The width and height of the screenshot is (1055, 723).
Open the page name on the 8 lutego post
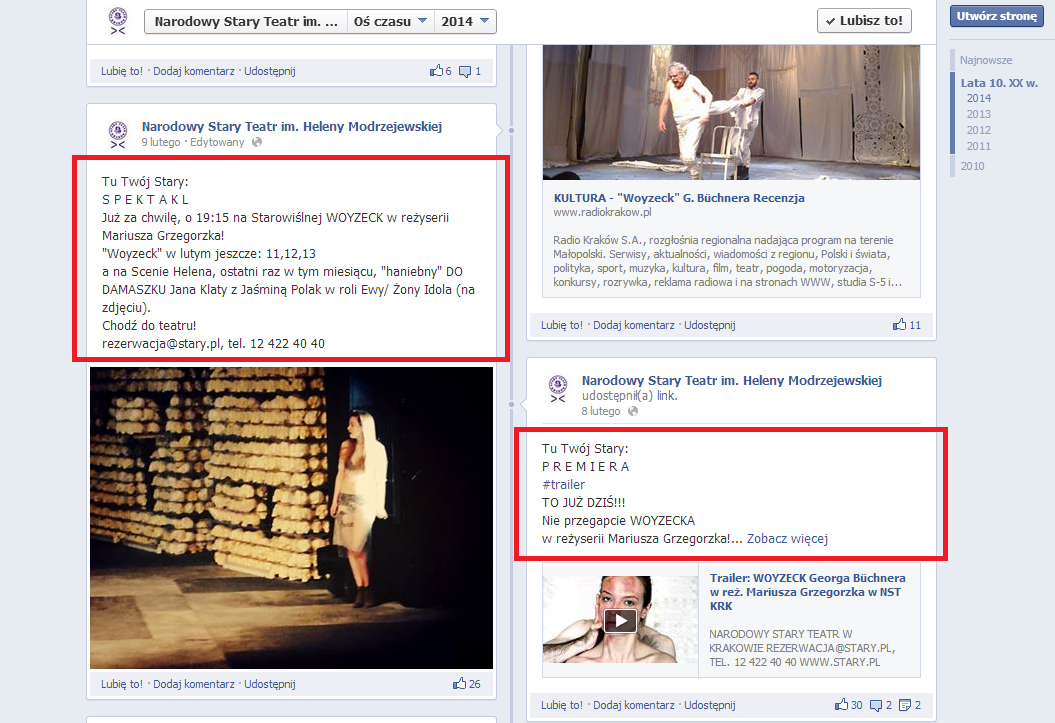(731, 381)
